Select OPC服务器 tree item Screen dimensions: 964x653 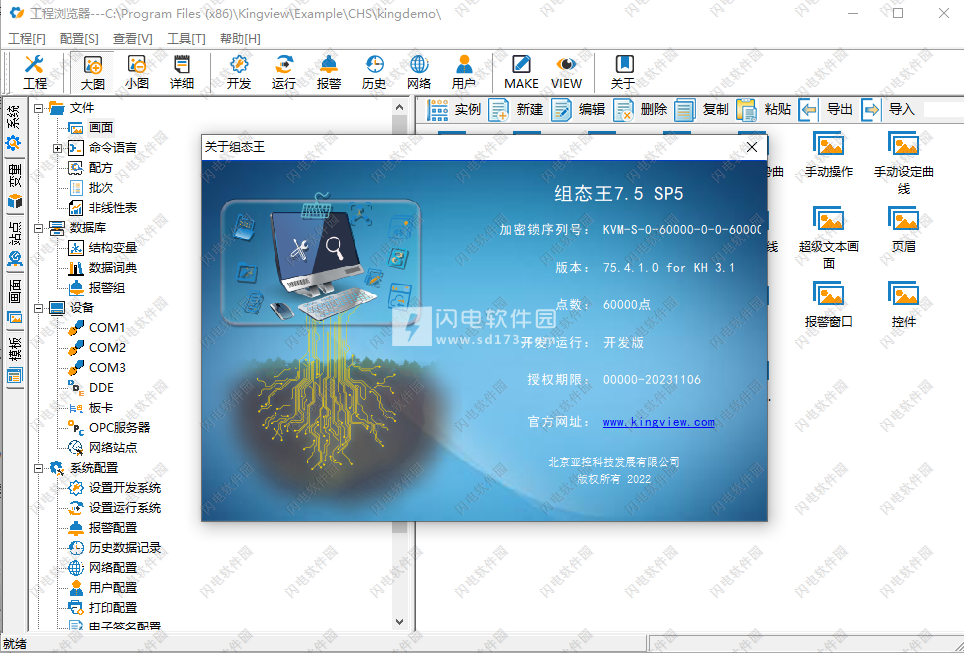click(119, 428)
